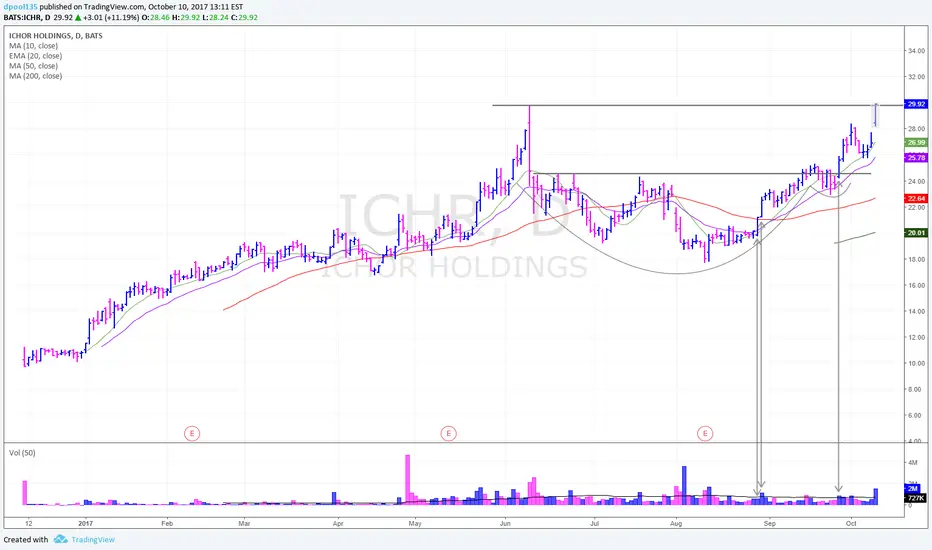932x550 pixels.
Task: Click the 14.00 price axis label
Action: [916, 312]
